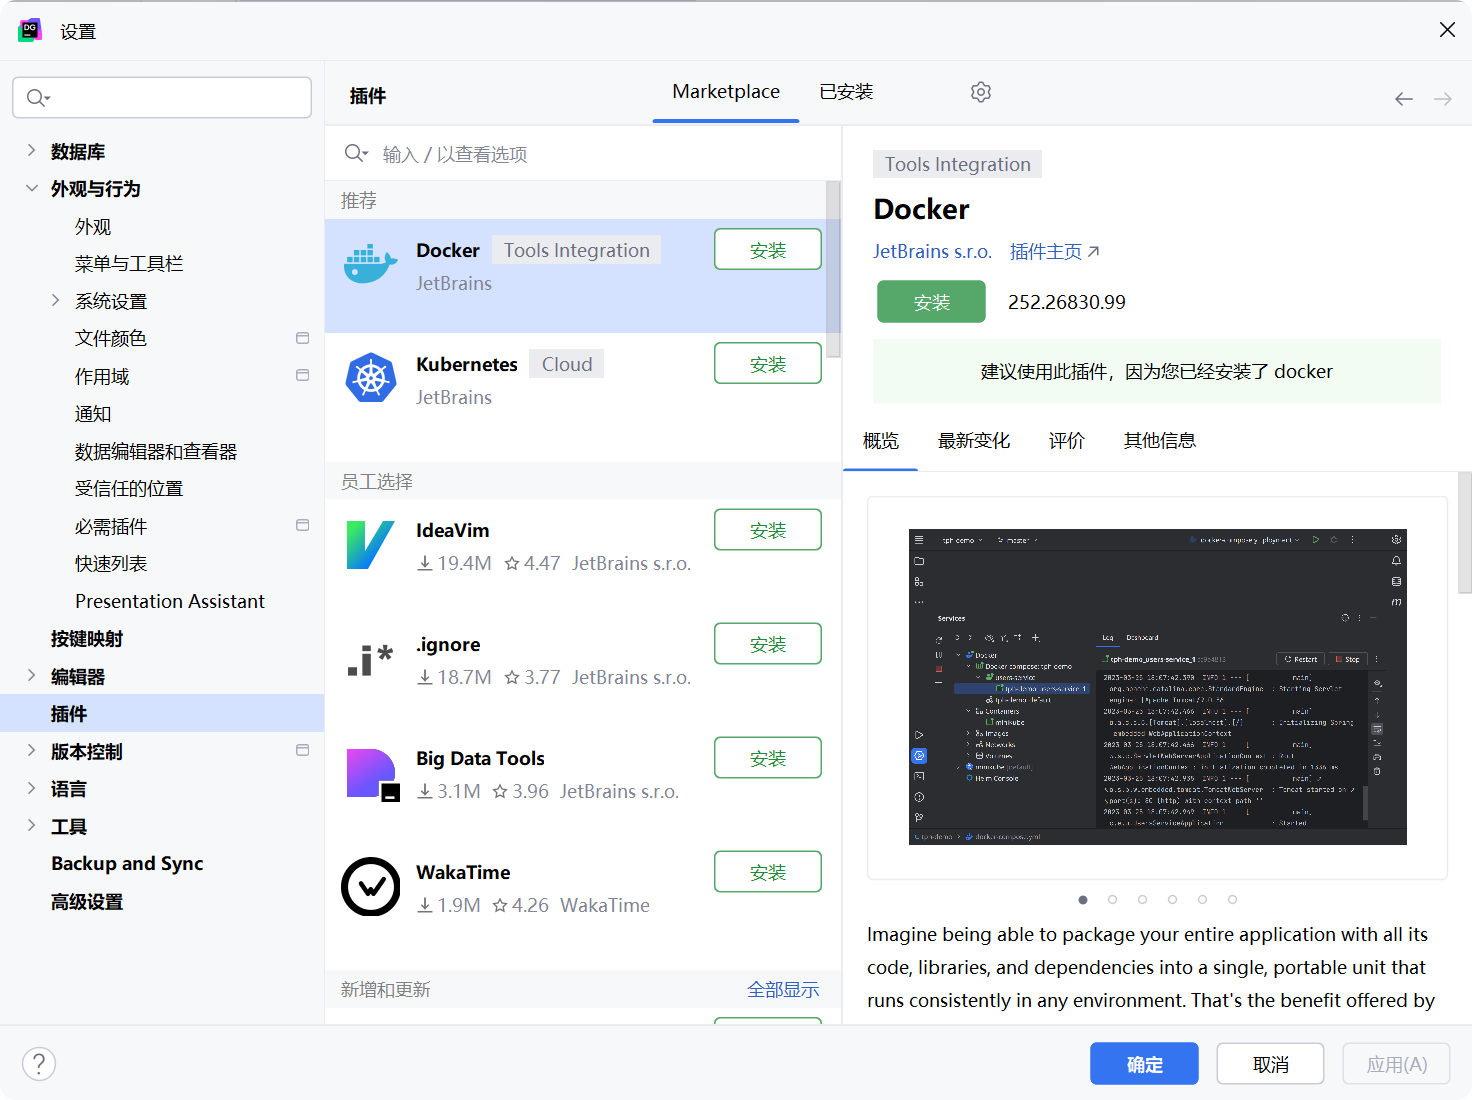This screenshot has height=1100, width=1472.
Task: Click the IdeaVim plugin icon
Action: [x=371, y=544]
